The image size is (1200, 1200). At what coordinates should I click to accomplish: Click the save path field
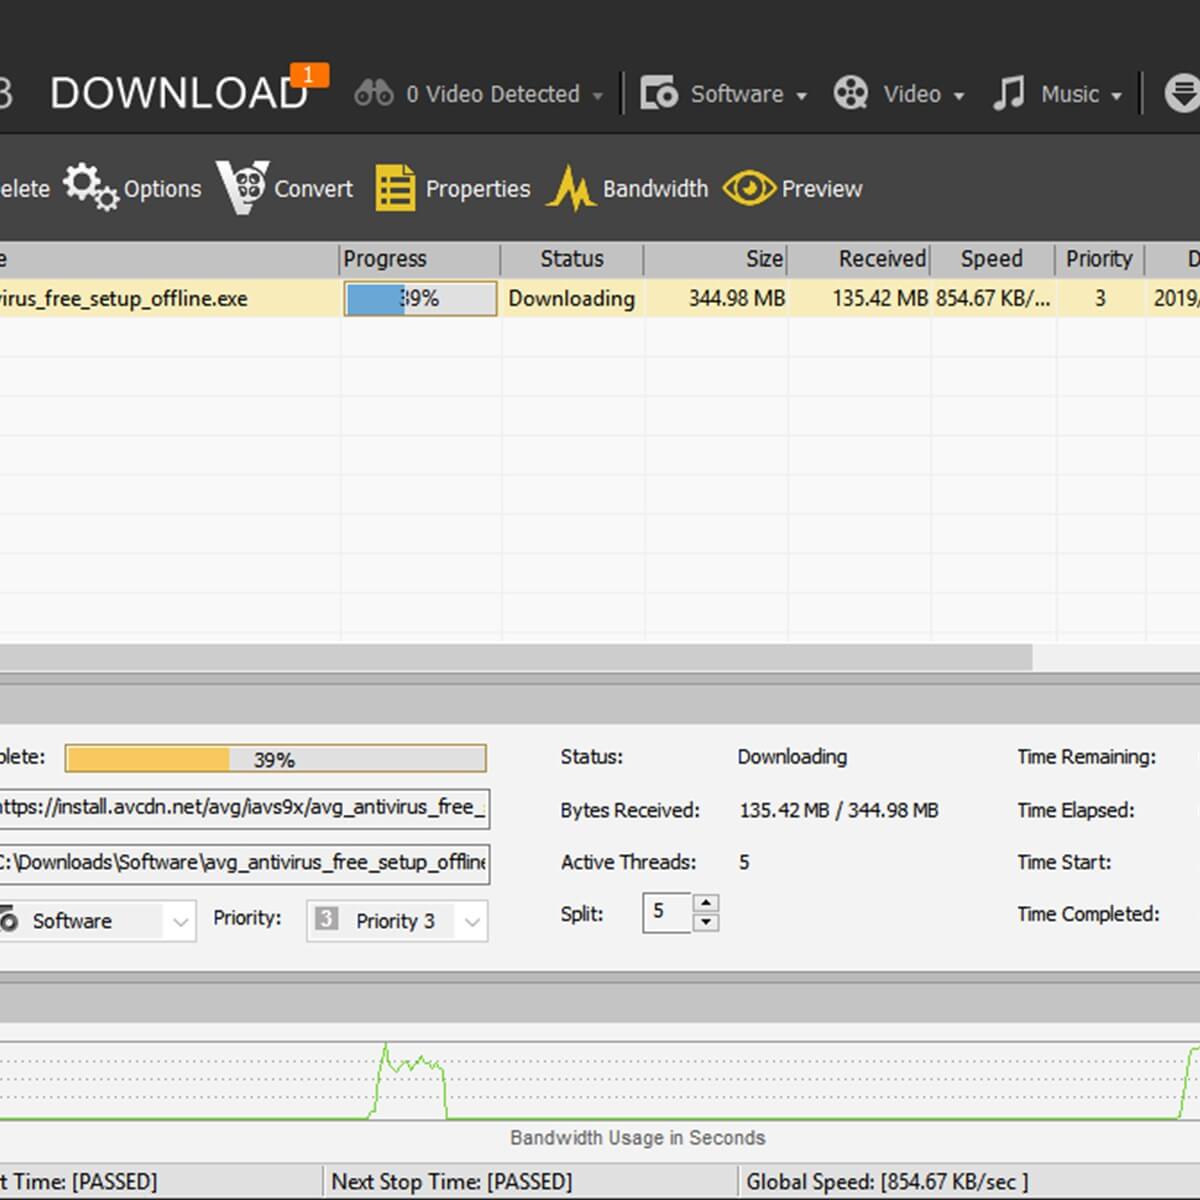(244, 862)
